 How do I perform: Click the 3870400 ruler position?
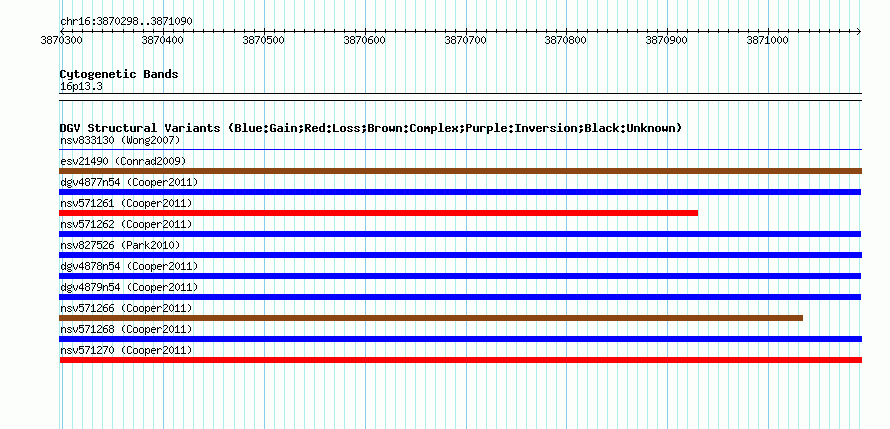tap(162, 41)
